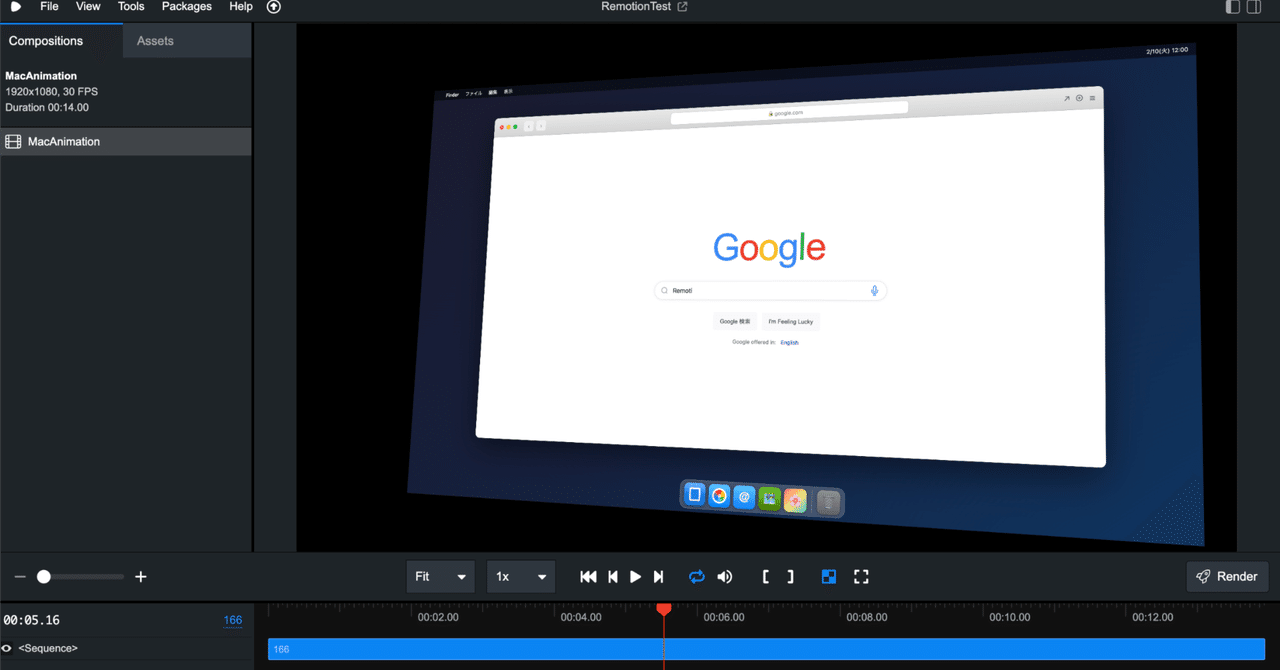The width and height of the screenshot is (1280, 670).
Task: Click the check-for-updates icon beside Help
Action: 273,6
